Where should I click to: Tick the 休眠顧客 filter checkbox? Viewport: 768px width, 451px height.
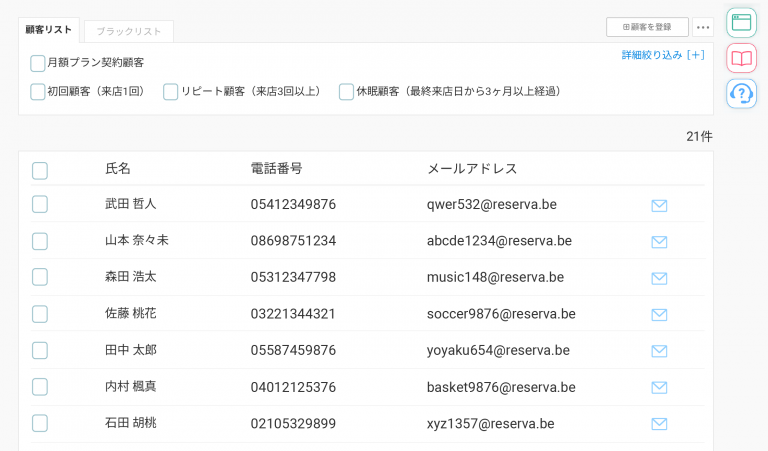click(346, 92)
